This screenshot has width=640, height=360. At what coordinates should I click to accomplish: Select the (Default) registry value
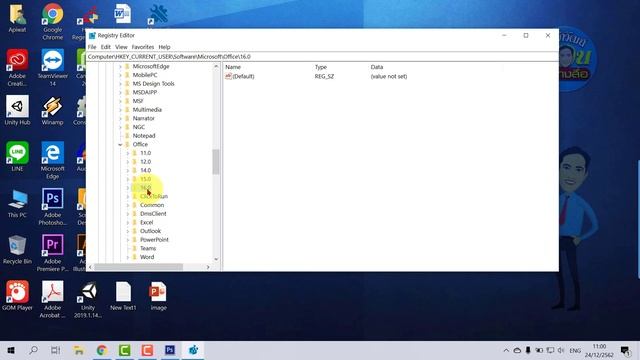click(x=243, y=76)
